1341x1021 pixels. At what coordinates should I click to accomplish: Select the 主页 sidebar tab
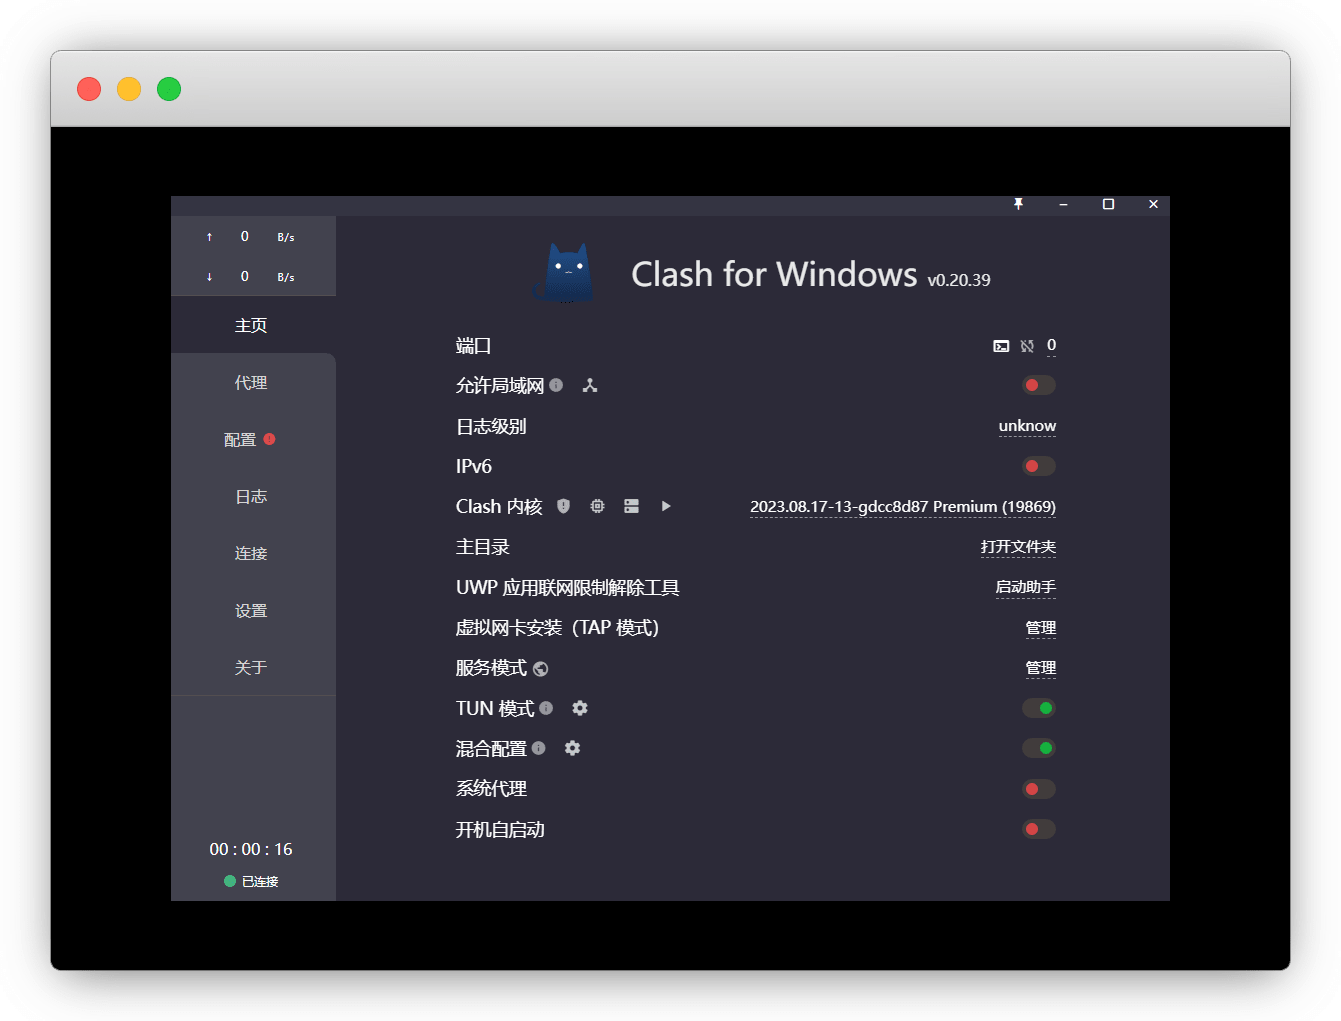(x=253, y=325)
